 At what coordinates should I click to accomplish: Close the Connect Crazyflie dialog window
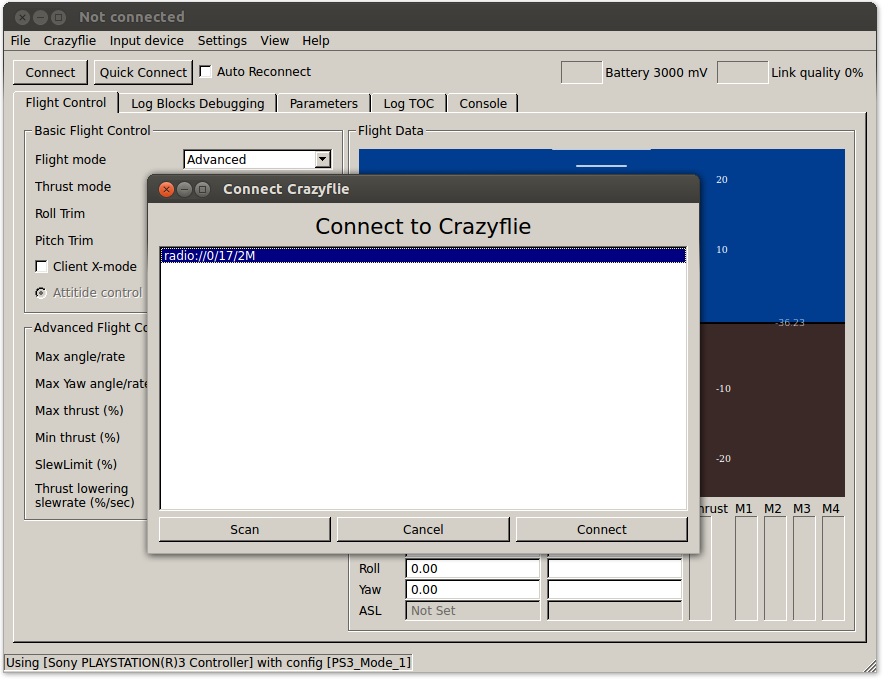[x=166, y=189]
